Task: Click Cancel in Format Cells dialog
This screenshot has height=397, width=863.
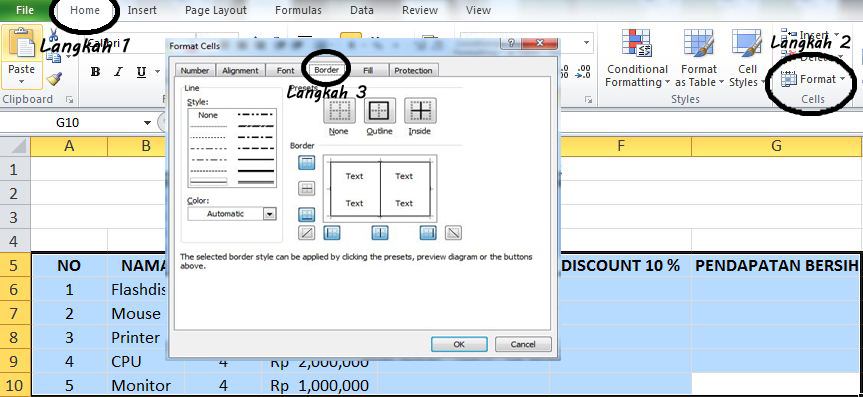Action: tap(523, 344)
